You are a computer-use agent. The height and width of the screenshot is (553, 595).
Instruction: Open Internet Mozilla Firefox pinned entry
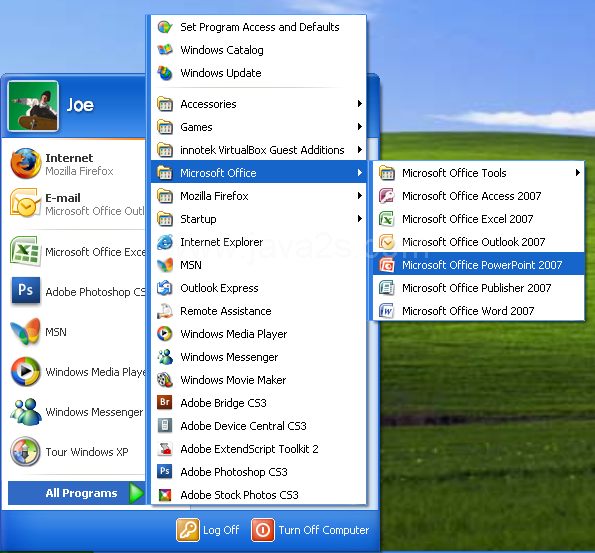pyautogui.click(x=74, y=164)
